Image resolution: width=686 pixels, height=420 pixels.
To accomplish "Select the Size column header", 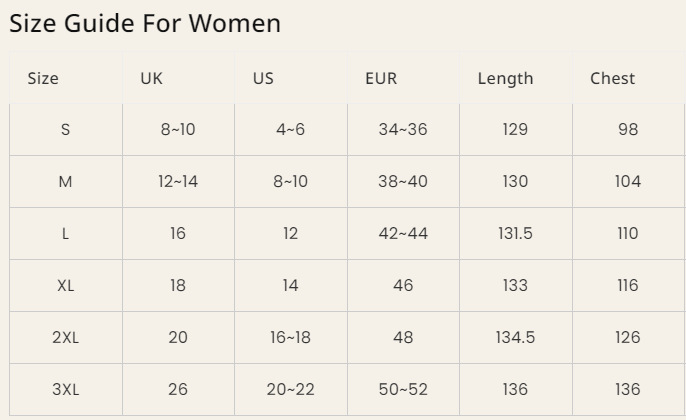I will [43, 78].
